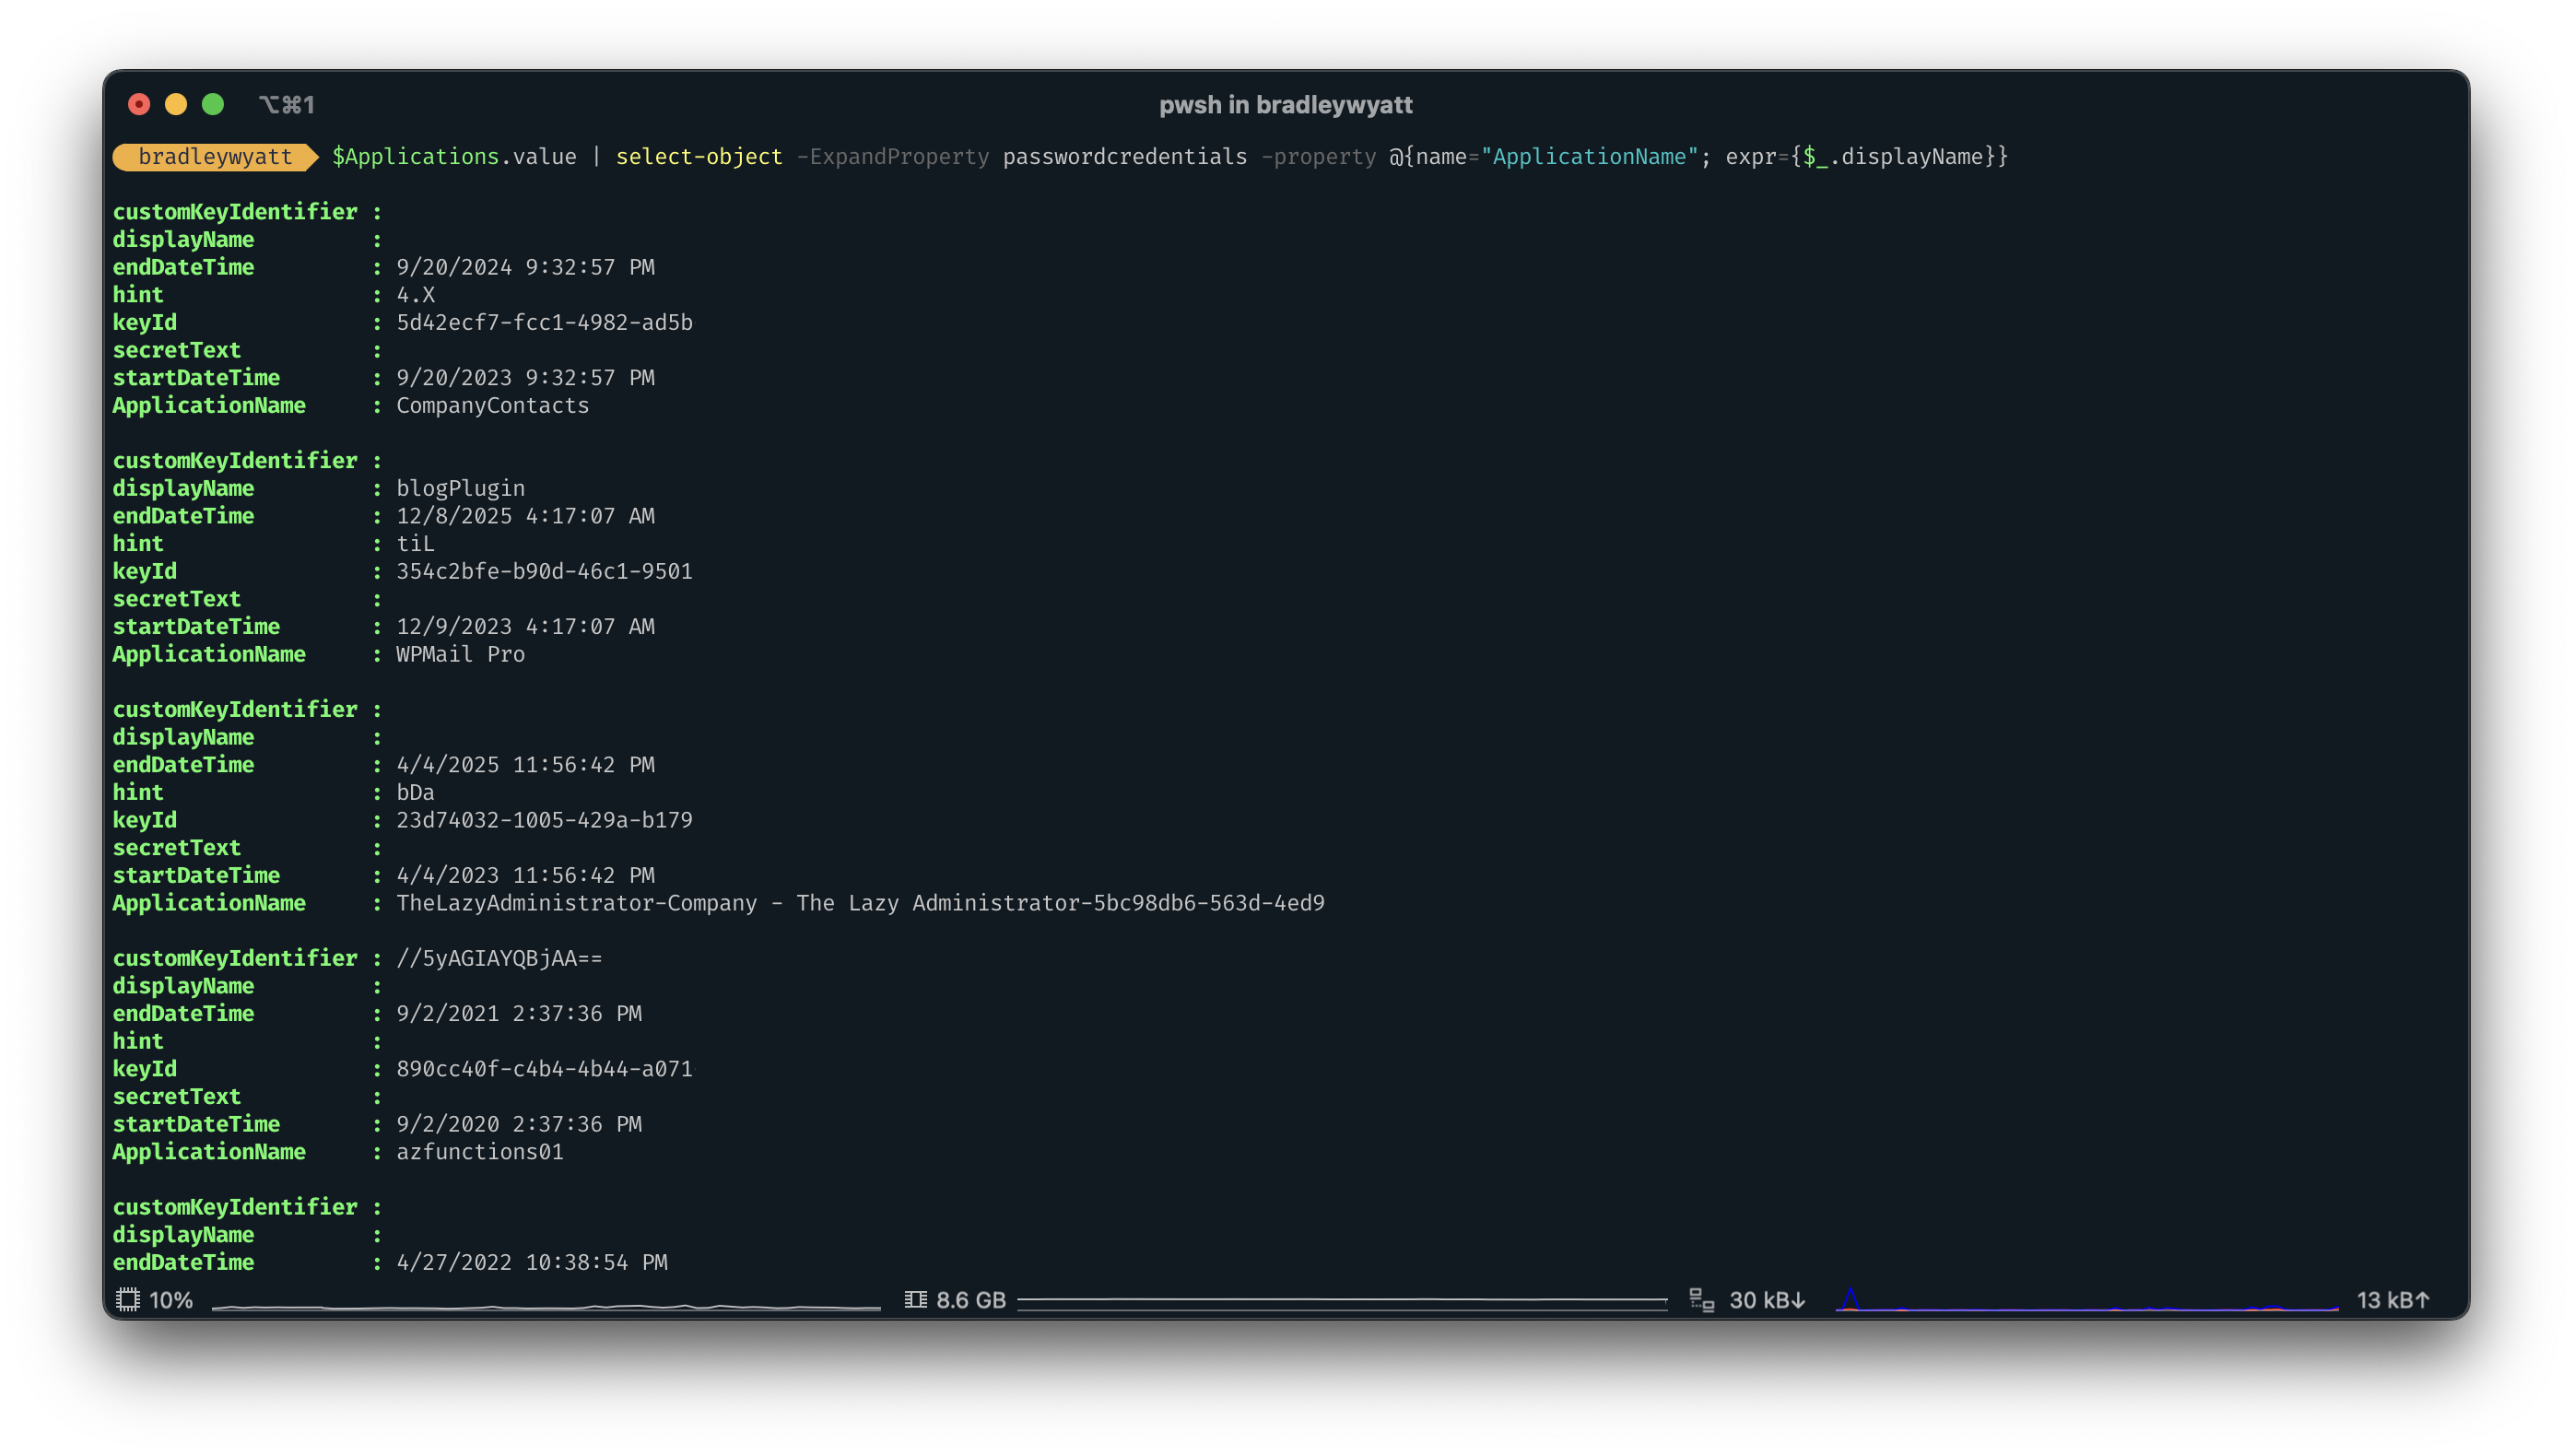Click the memory icon beside 8.6 GB

click(x=915, y=1299)
